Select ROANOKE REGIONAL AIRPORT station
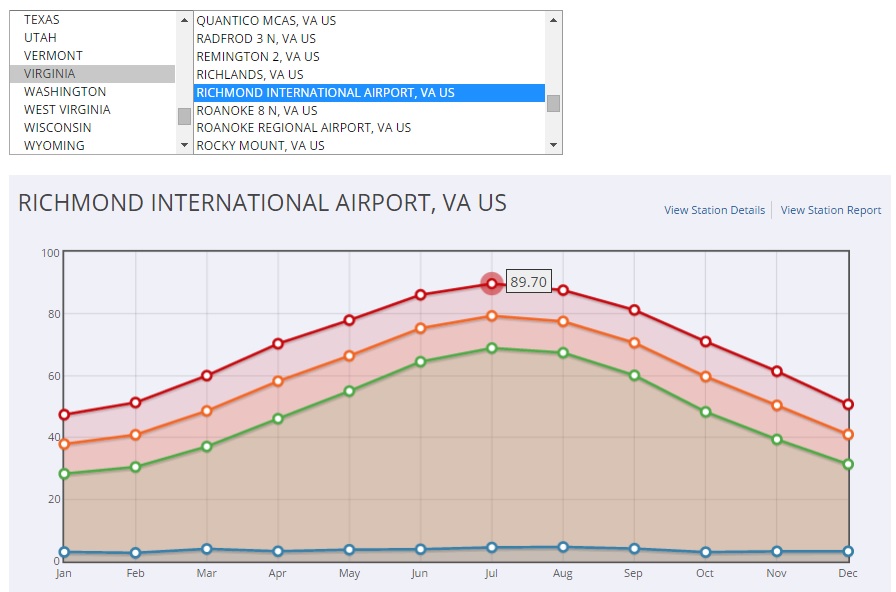Image resolution: width=896 pixels, height=592 pixels. click(303, 128)
